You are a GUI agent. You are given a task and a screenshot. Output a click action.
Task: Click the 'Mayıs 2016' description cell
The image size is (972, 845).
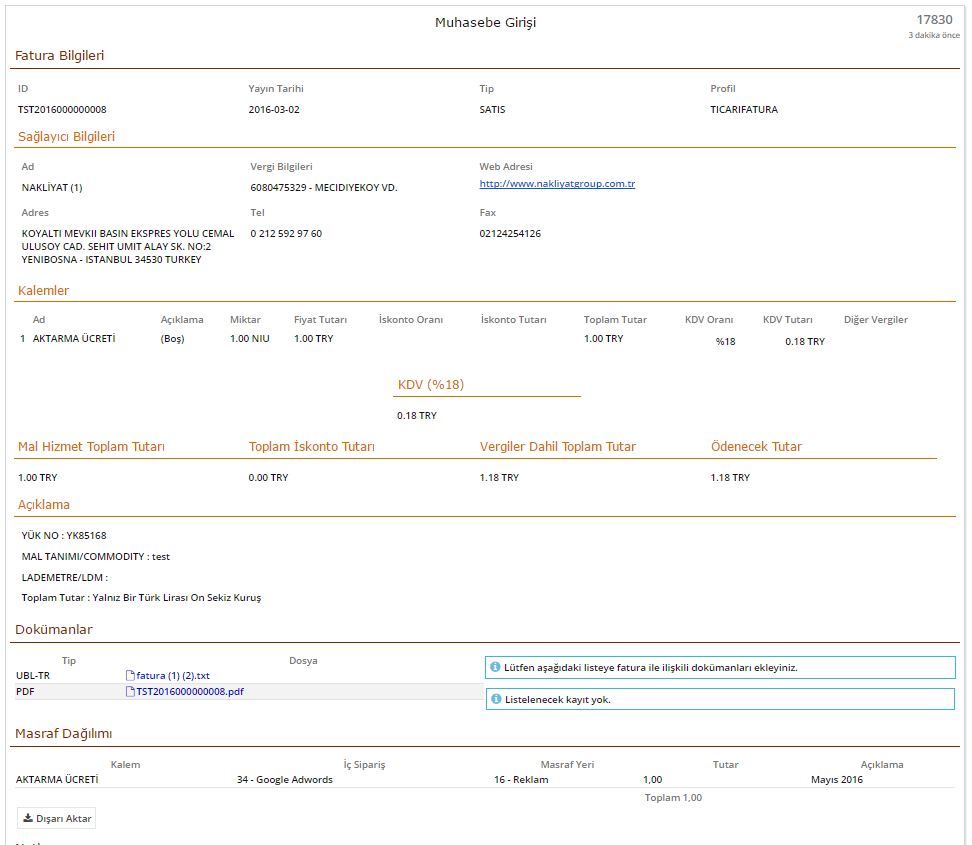click(836, 780)
